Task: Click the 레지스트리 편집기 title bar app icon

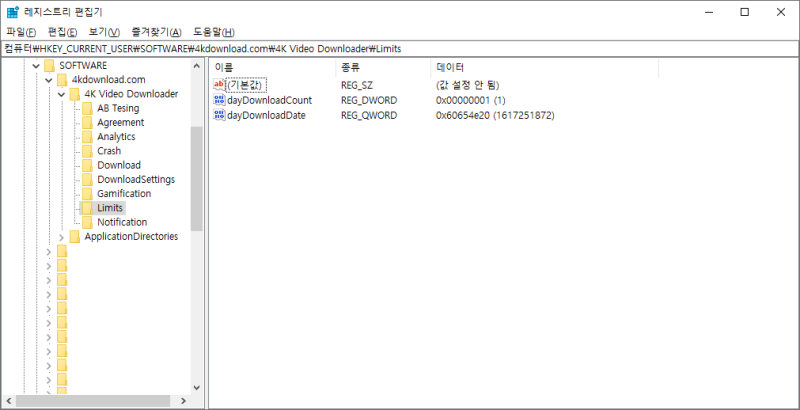Action: tap(13, 12)
